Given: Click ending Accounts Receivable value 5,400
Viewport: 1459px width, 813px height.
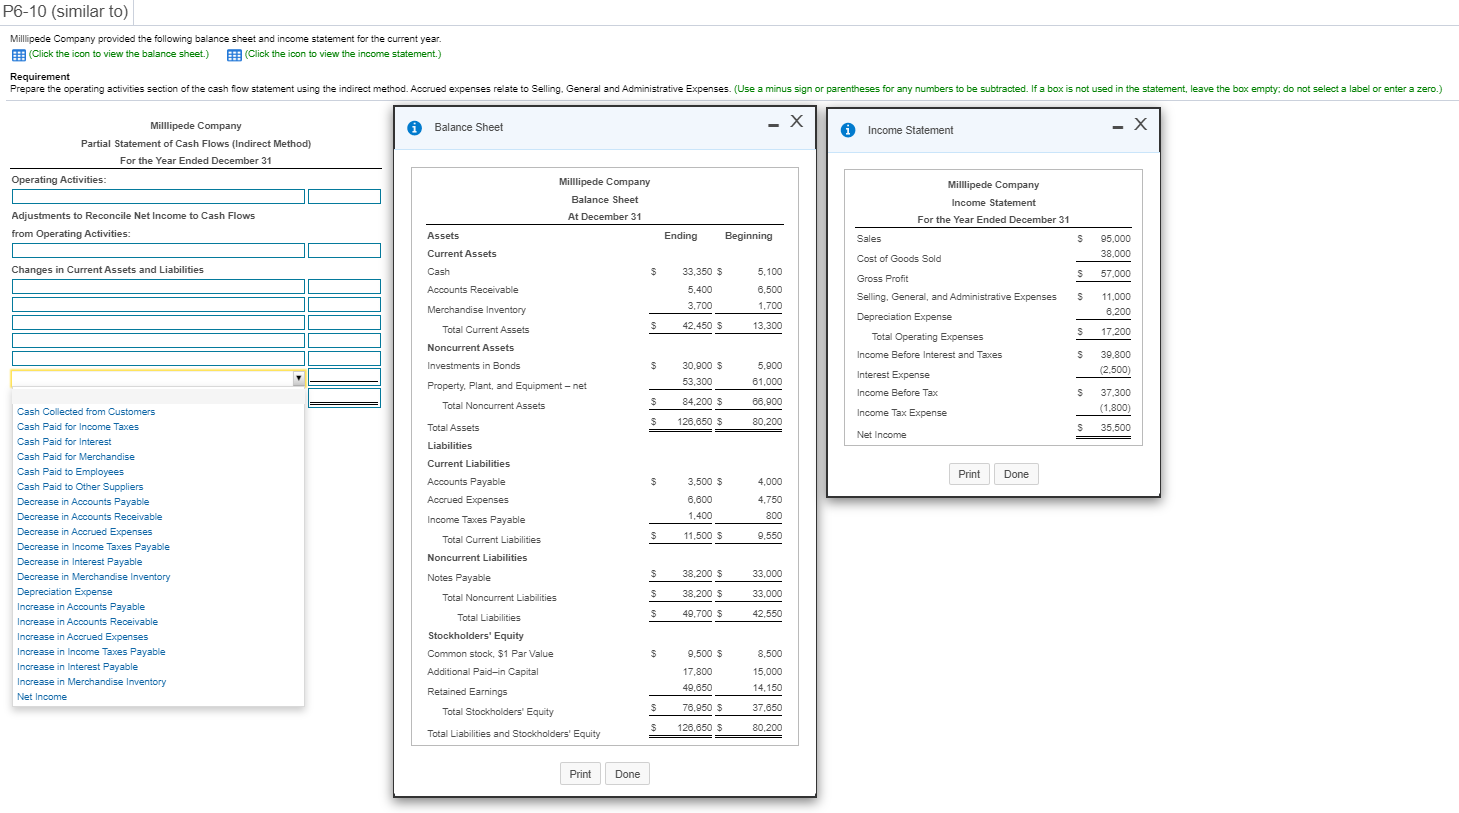Looking at the screenshot, I should point(700,290).
